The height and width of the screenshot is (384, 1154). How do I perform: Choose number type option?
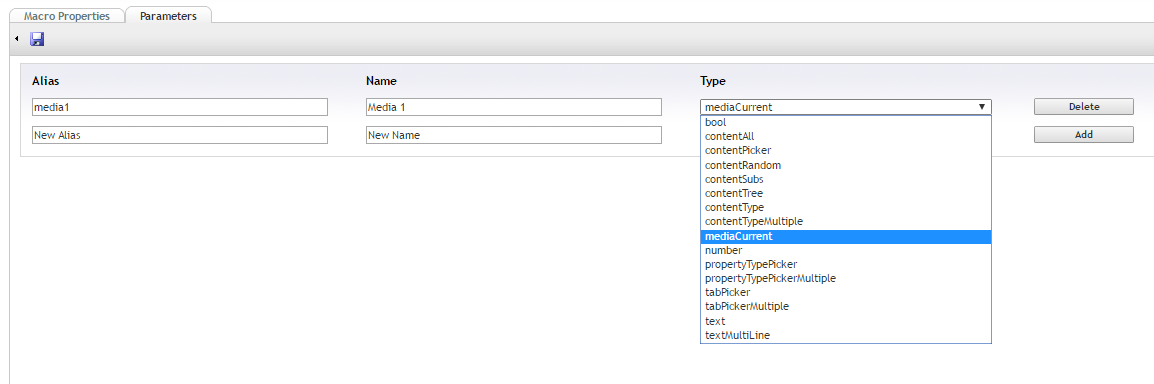pos(846,251)
